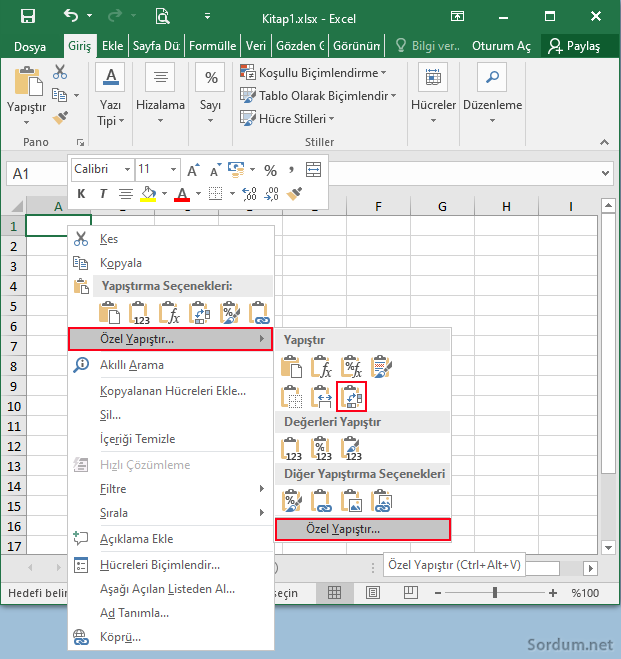Increase decimal places in the mini toolbar

250,194
